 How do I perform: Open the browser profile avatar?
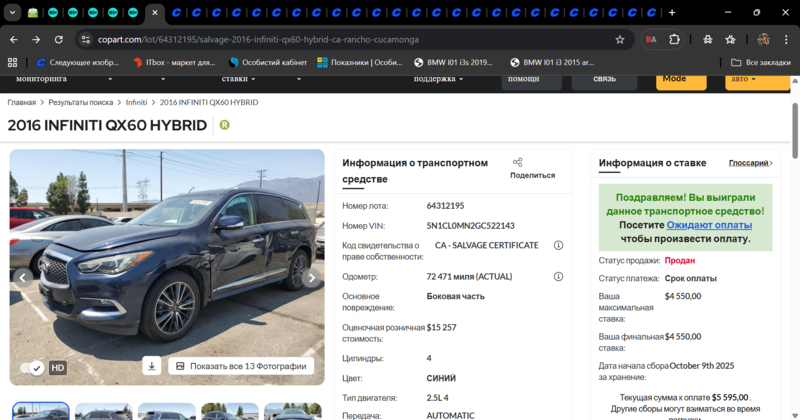[763, 39]
